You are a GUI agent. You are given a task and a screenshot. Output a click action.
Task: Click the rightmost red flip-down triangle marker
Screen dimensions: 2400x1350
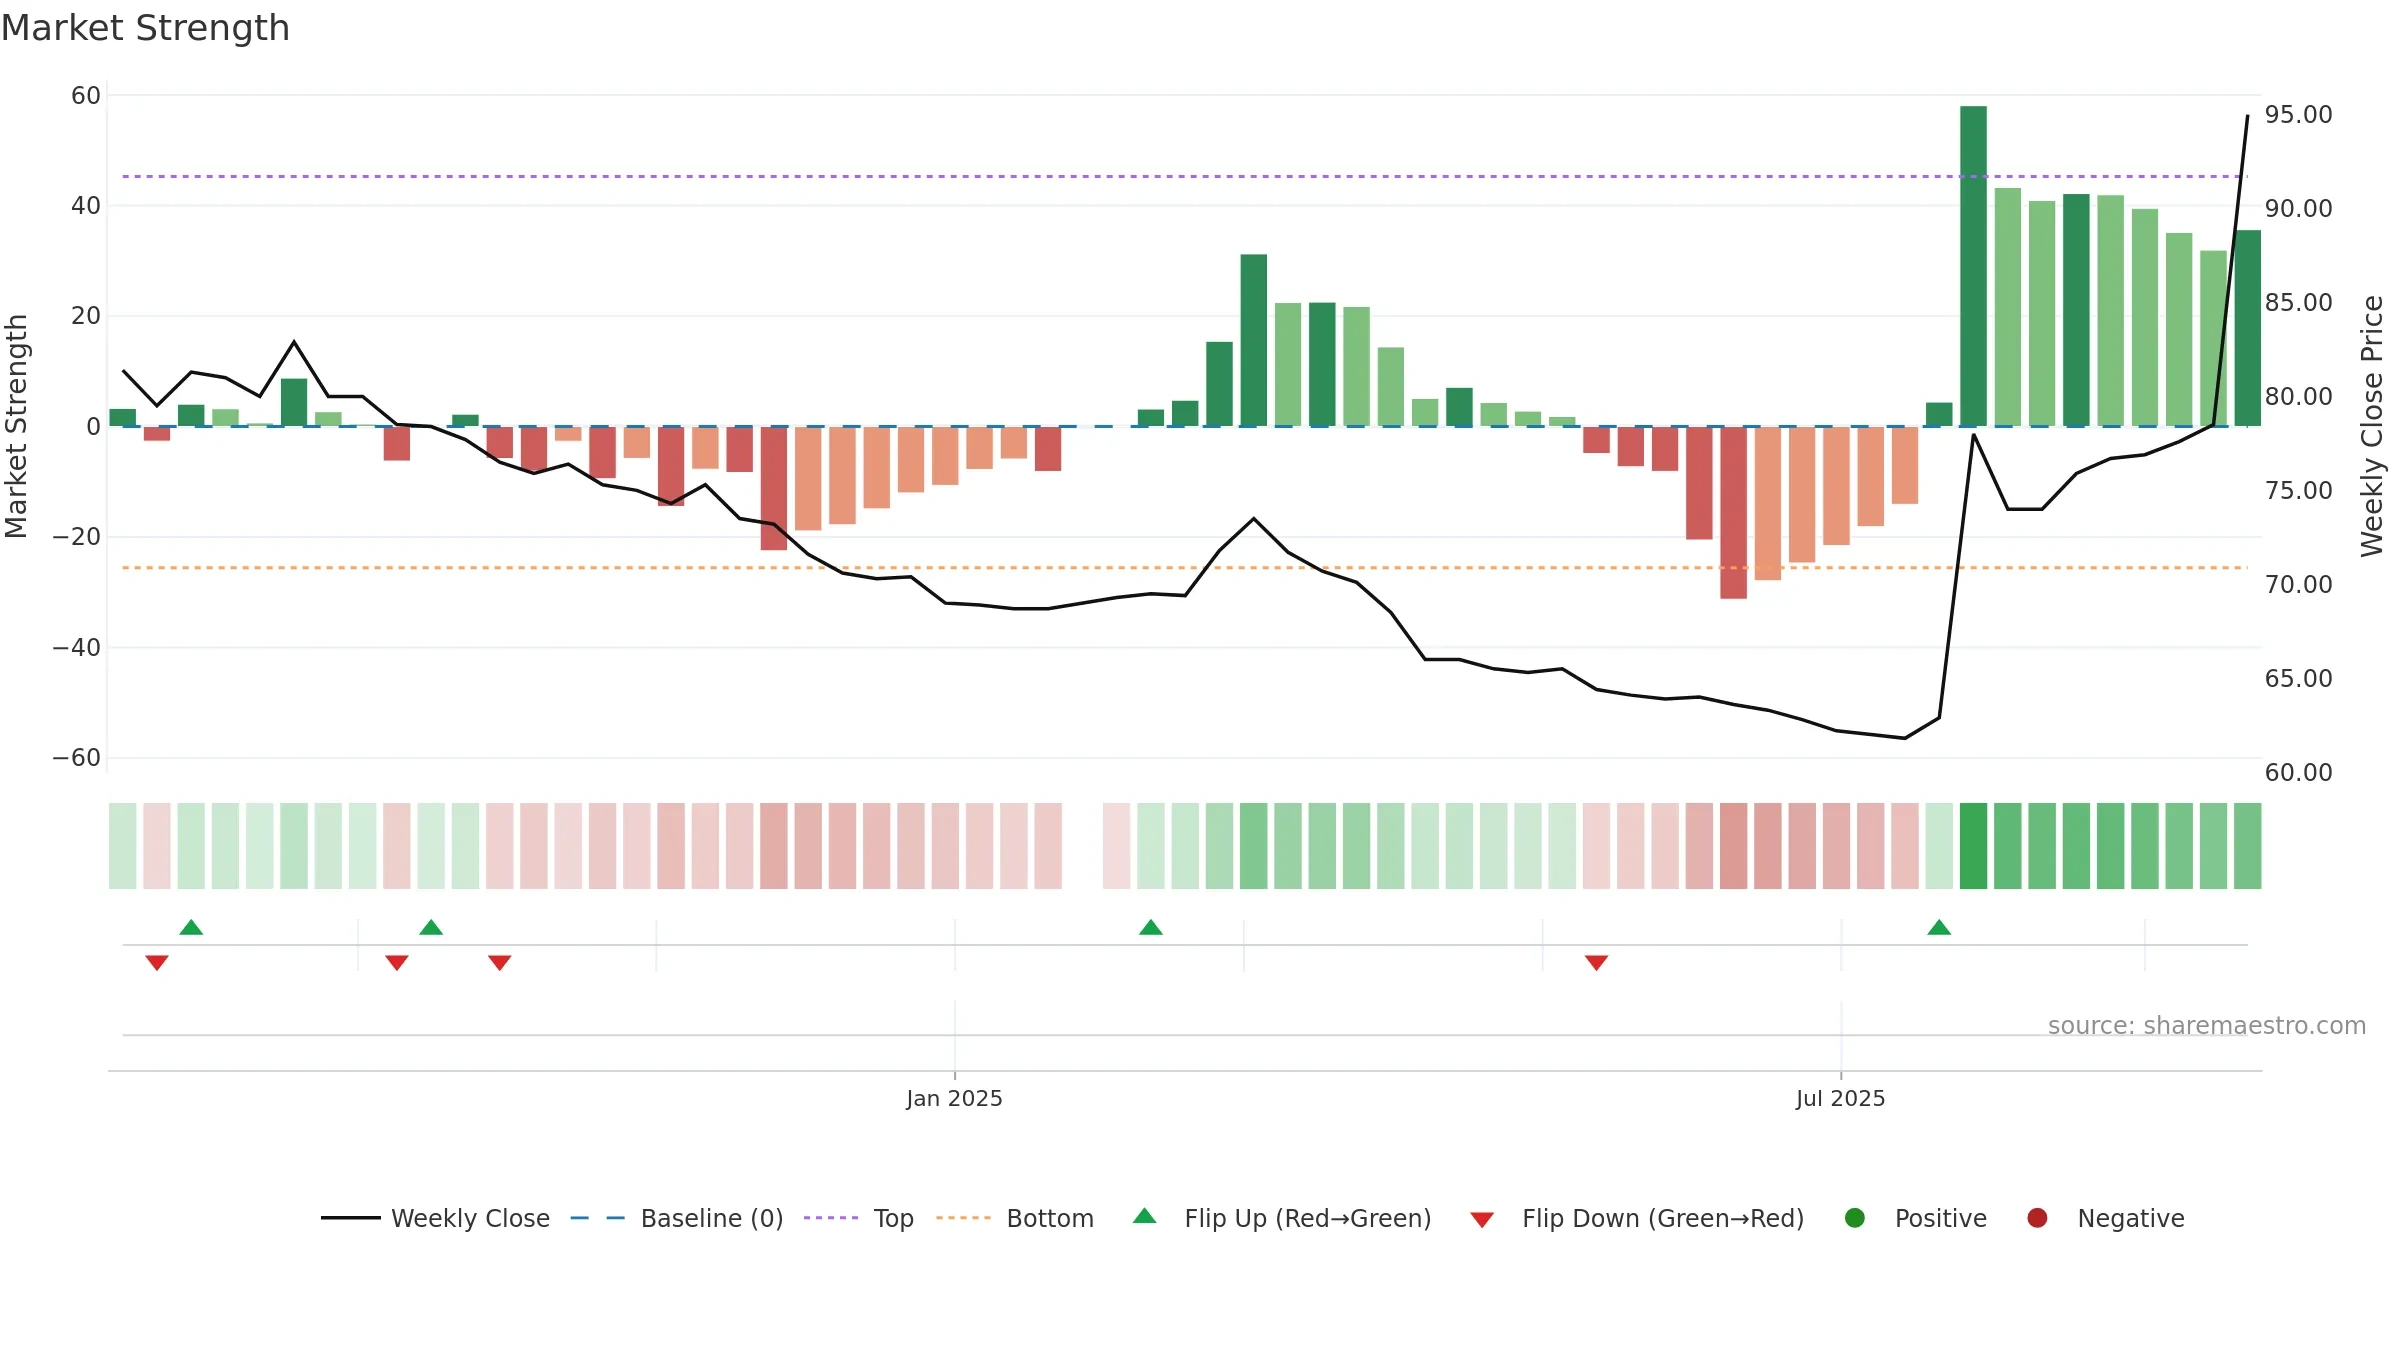1597,963
